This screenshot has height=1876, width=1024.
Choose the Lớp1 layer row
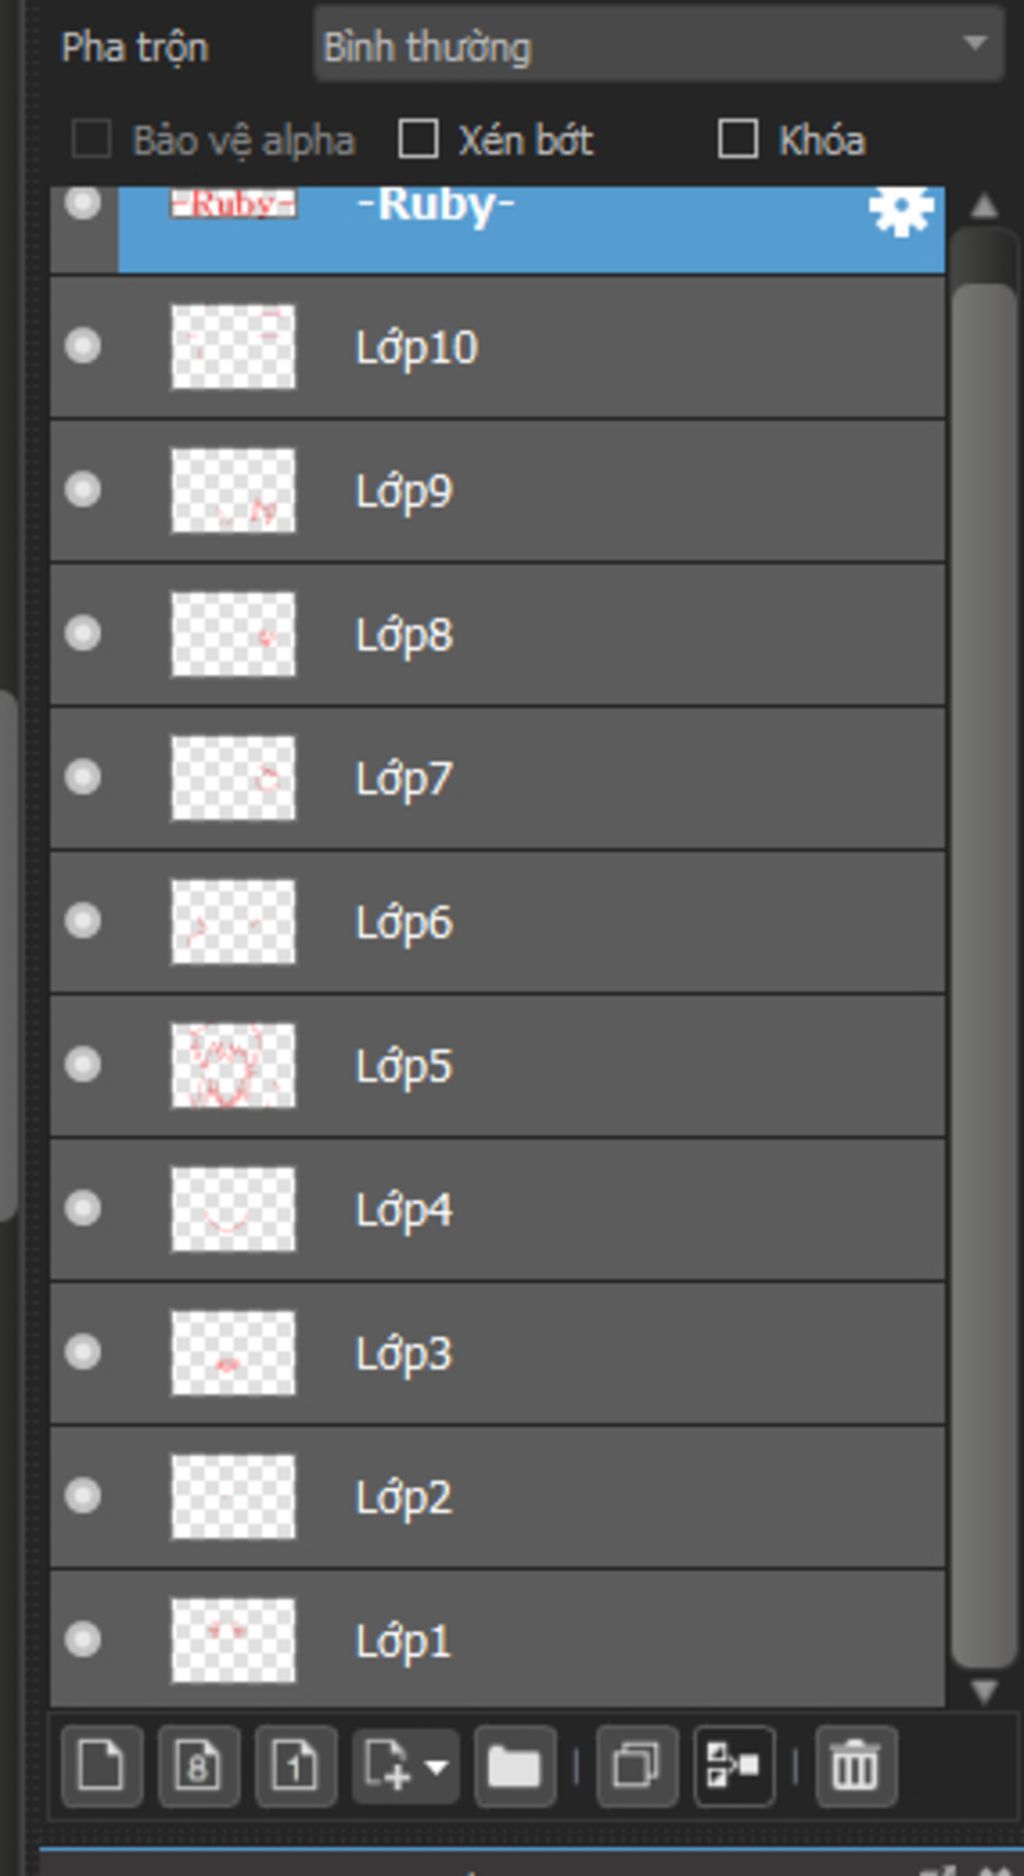498,1638
